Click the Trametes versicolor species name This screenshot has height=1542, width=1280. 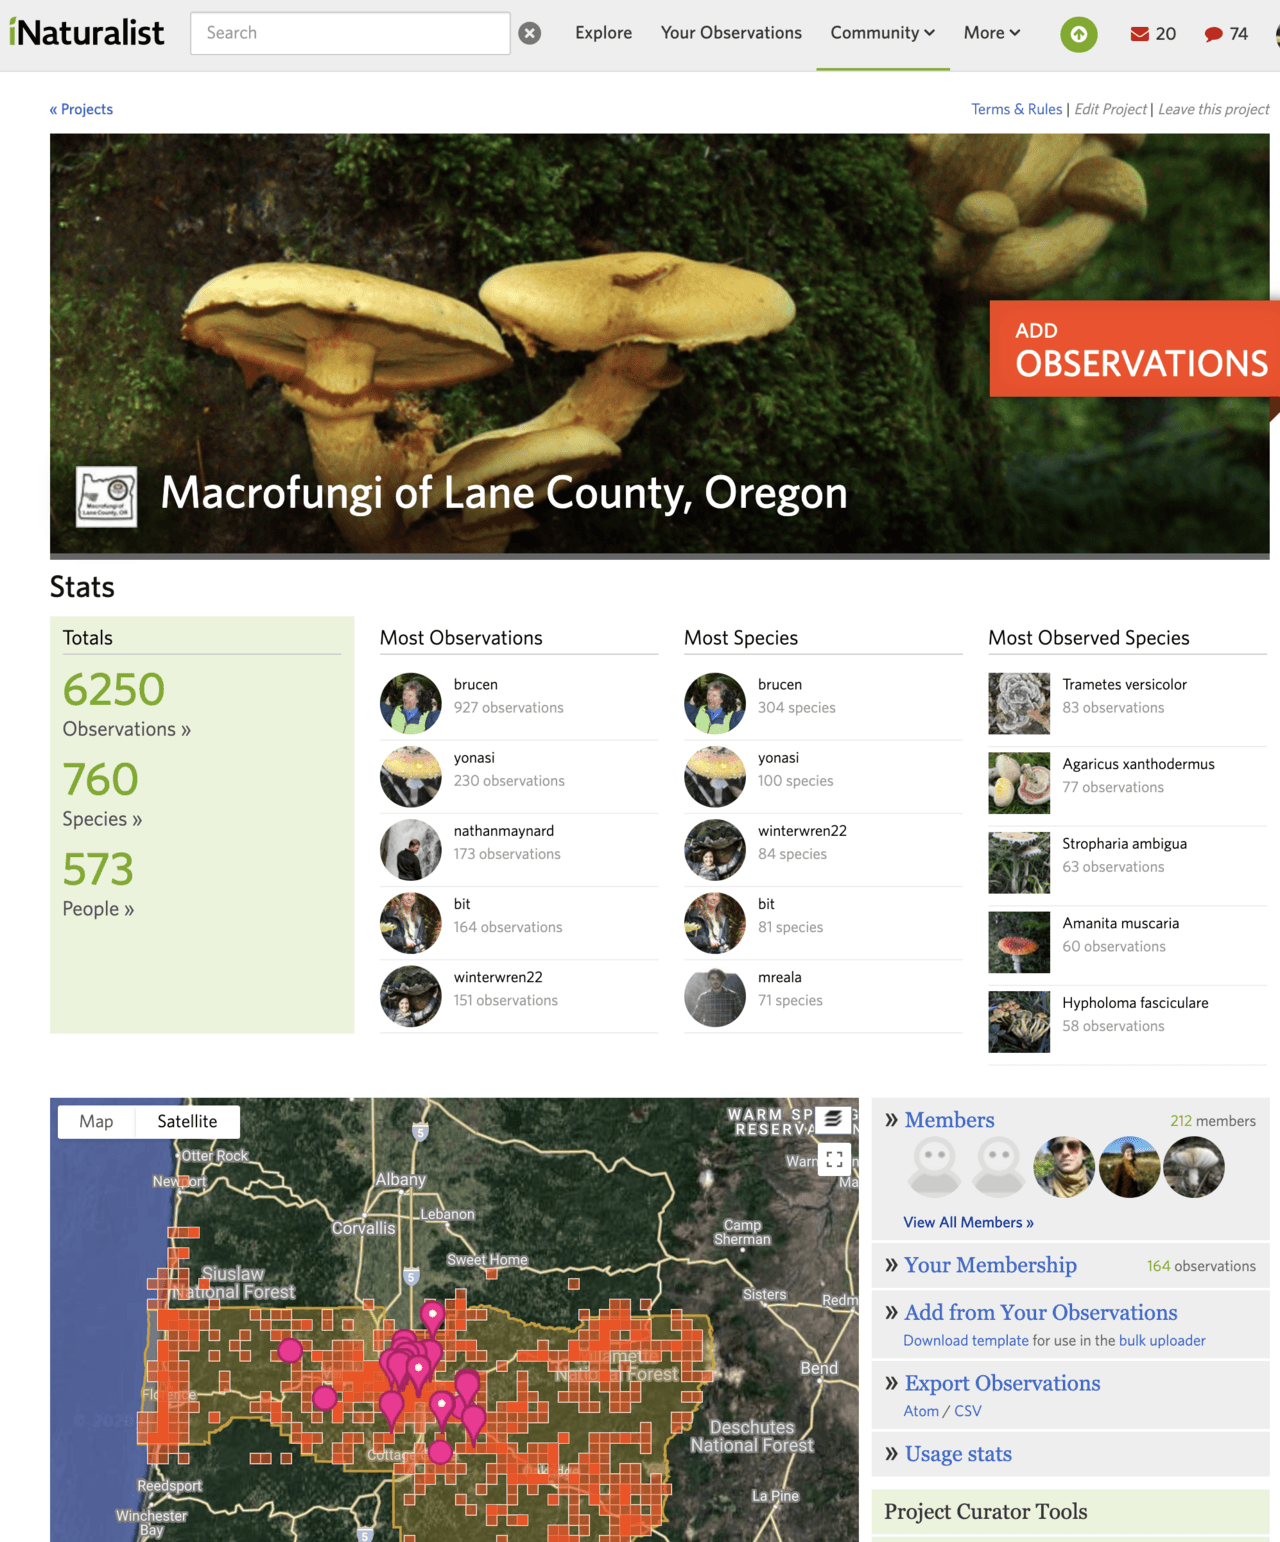click(x=1124, y=684)
